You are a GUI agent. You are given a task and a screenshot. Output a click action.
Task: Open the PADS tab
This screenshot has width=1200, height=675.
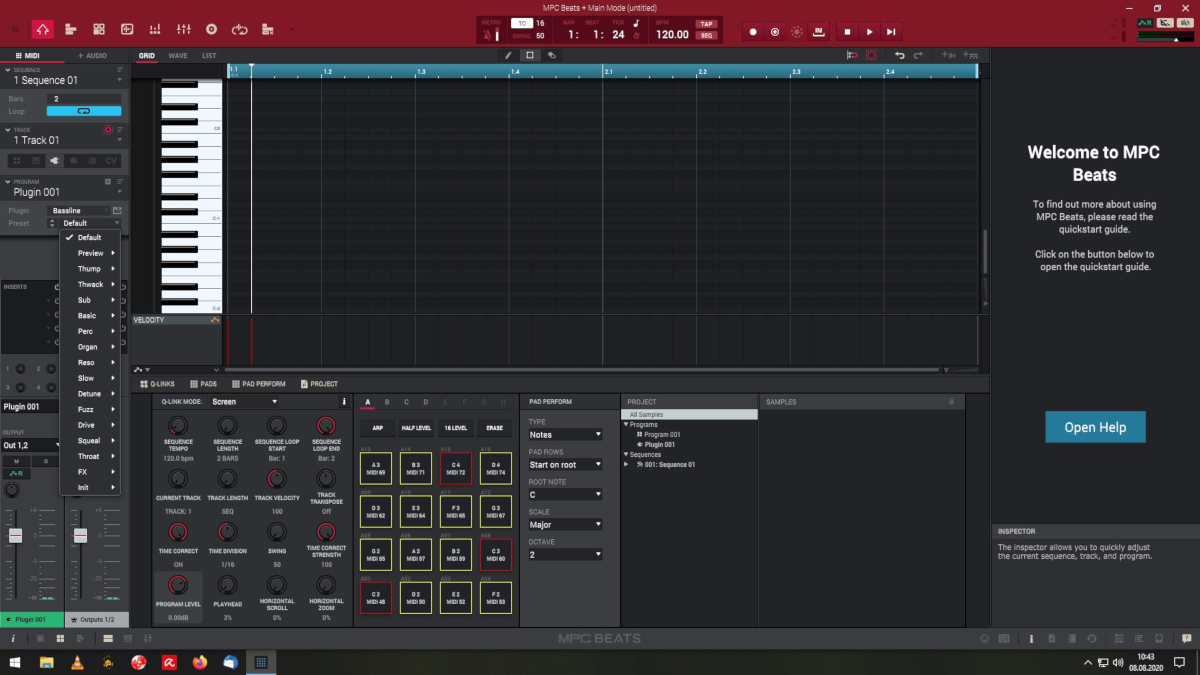point(203,384)
